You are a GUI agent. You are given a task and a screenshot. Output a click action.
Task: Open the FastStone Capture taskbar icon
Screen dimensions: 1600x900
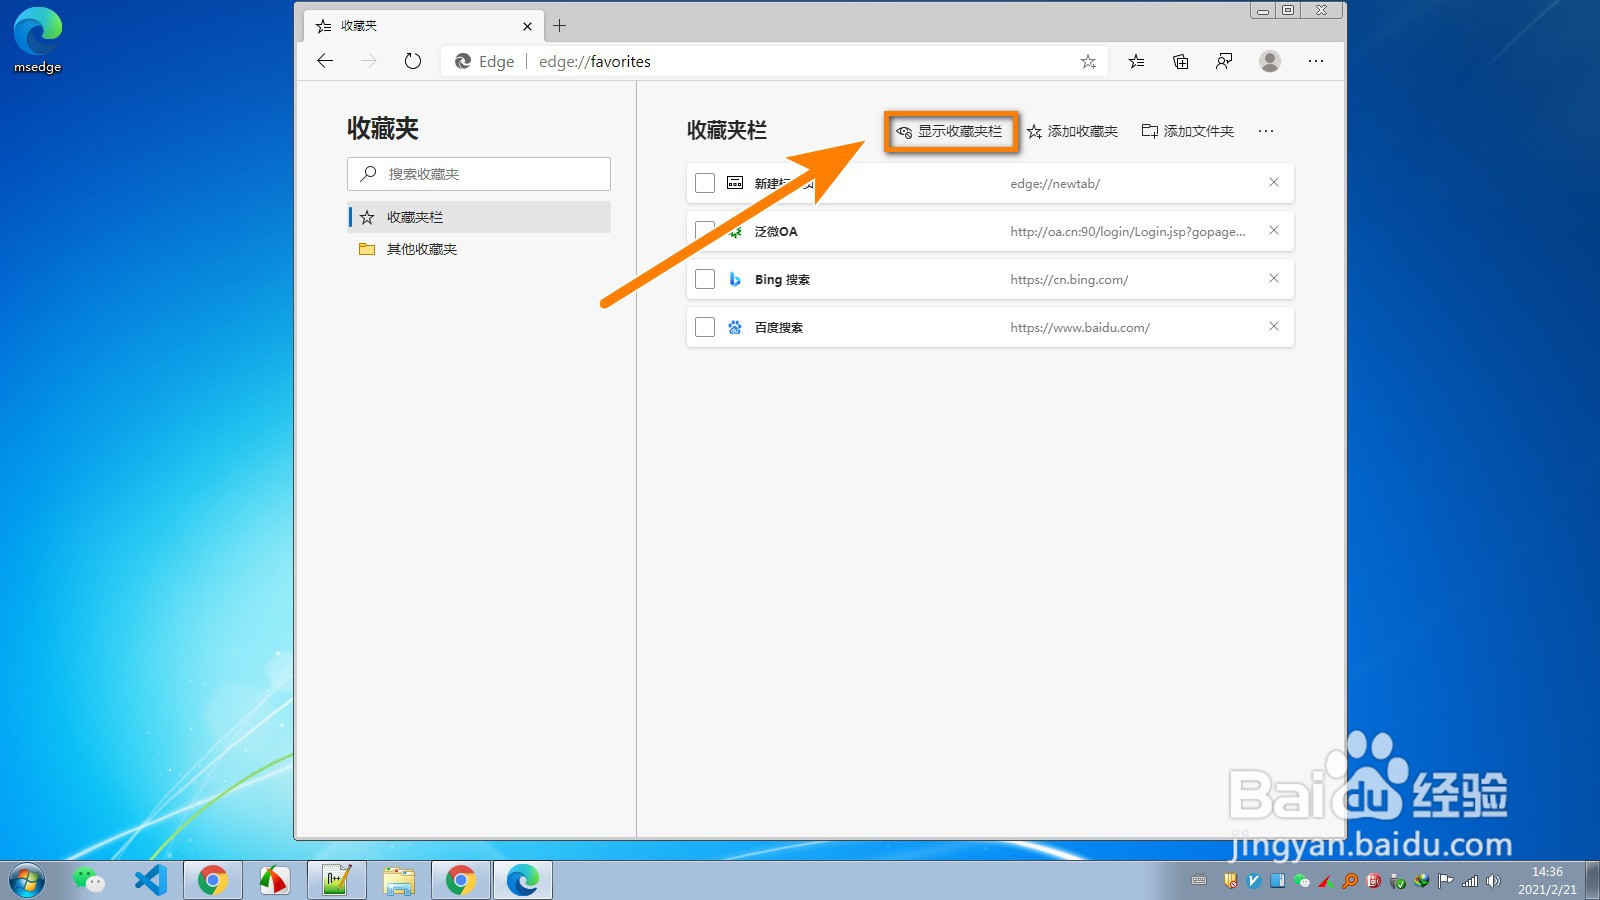pyautogui.click(x=274, y=881)
